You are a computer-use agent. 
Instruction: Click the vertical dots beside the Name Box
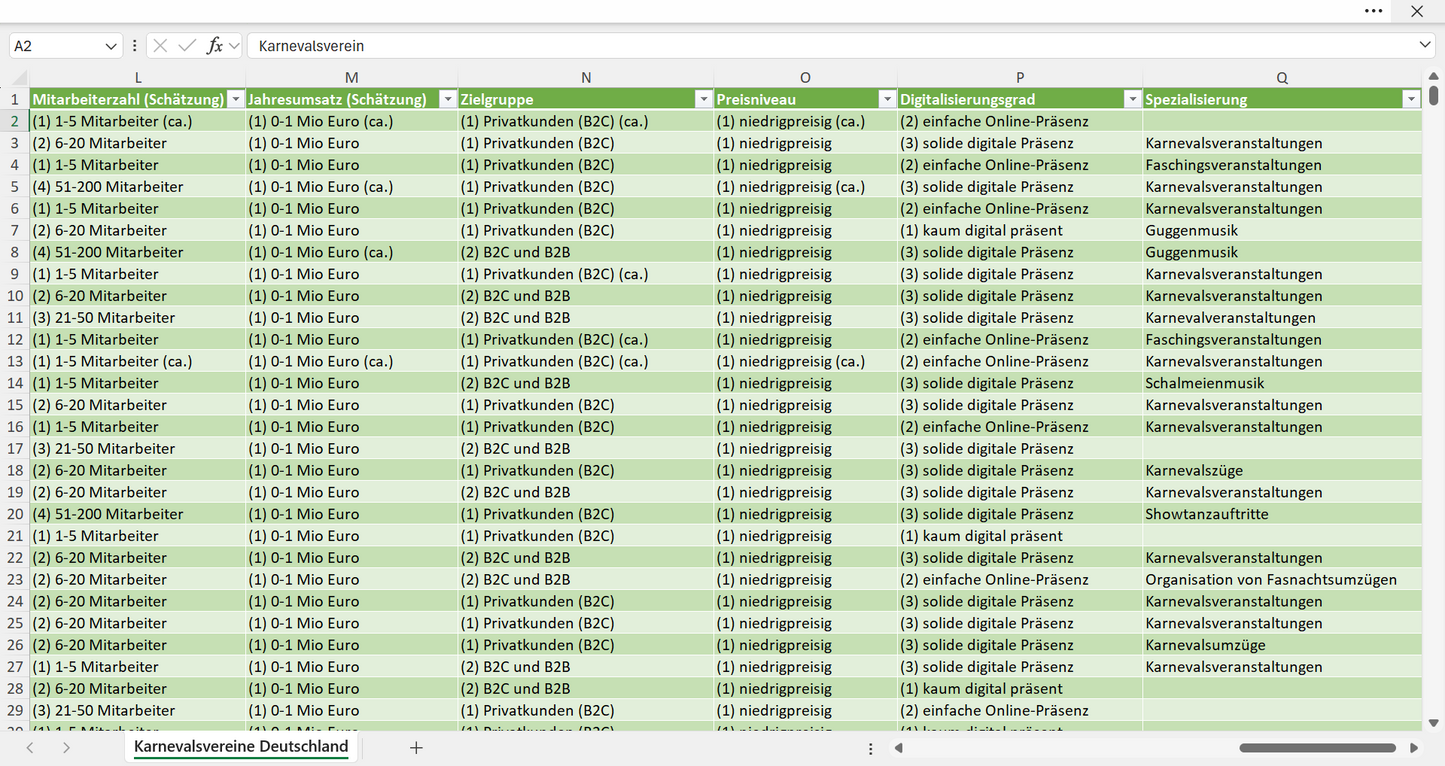click(x=134, y=46)
